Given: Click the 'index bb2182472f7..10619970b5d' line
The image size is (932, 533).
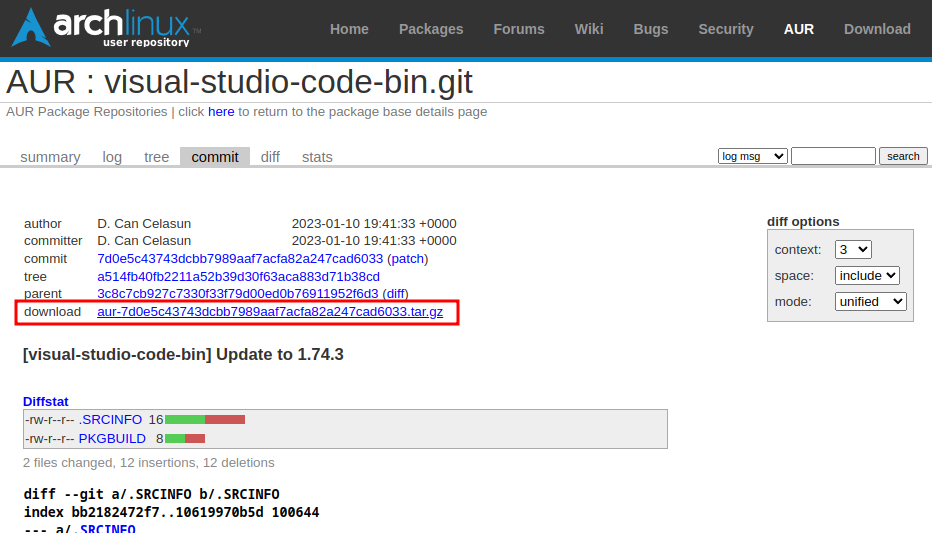Looking at the screenshot, I should point(171,512).
